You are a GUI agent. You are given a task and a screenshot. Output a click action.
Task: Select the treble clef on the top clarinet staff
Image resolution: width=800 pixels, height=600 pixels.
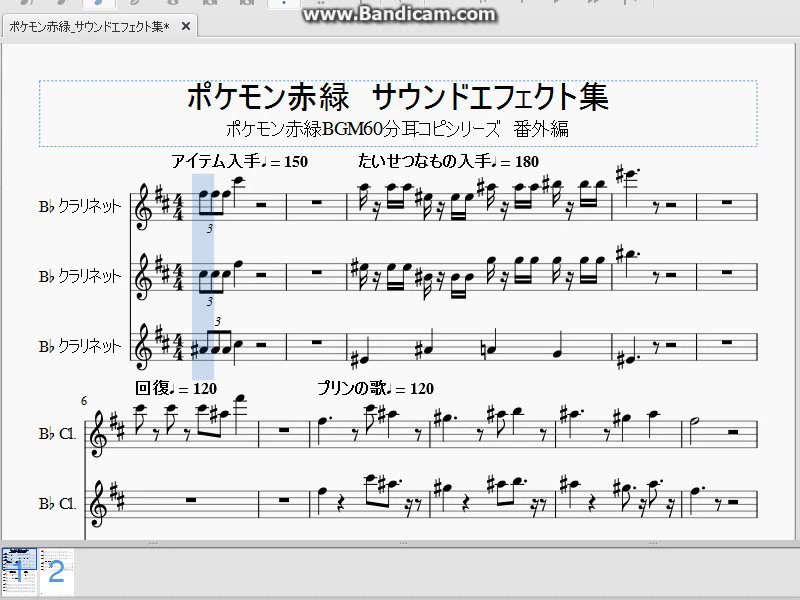pyautogui.click(x=142, y=208)
